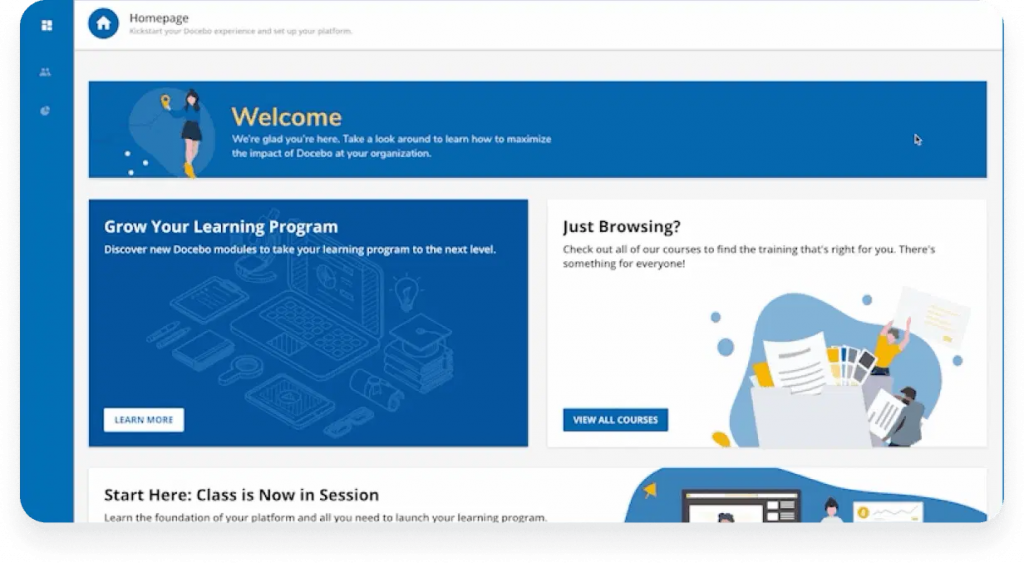Click Start Here: Class is Now in Session
This screenshot has width=1024, height=563.
pyautogui.click(x=241, y=495)
